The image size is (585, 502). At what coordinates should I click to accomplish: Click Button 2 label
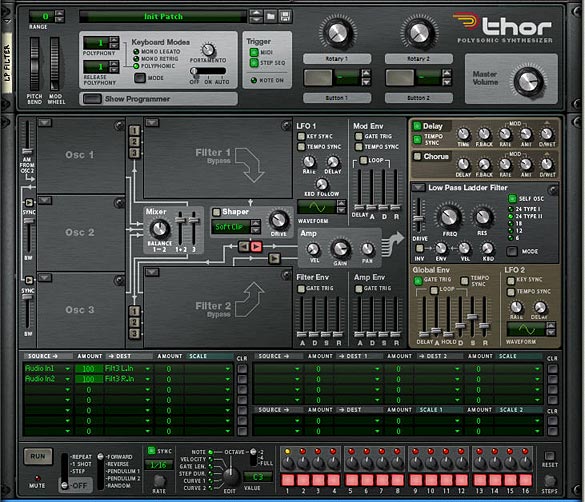tap(419, 98)
